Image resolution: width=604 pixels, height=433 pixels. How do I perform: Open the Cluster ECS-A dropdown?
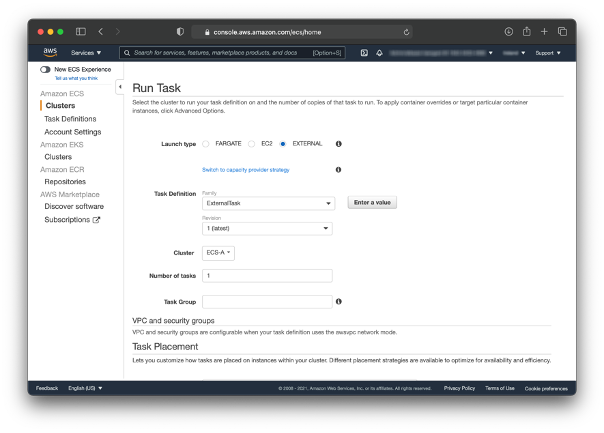[218, 253]
